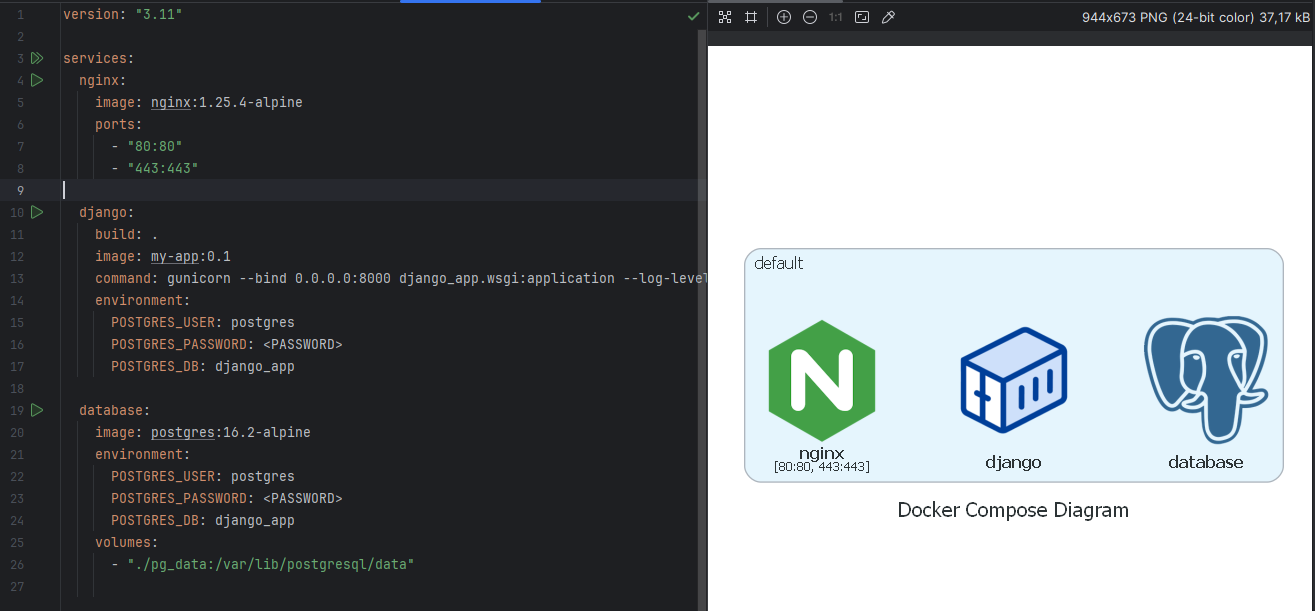This screenshot has width=1315, height=611.
Task: Click the postgres:16.2-alpine image value
Action: tap(231, 432)
